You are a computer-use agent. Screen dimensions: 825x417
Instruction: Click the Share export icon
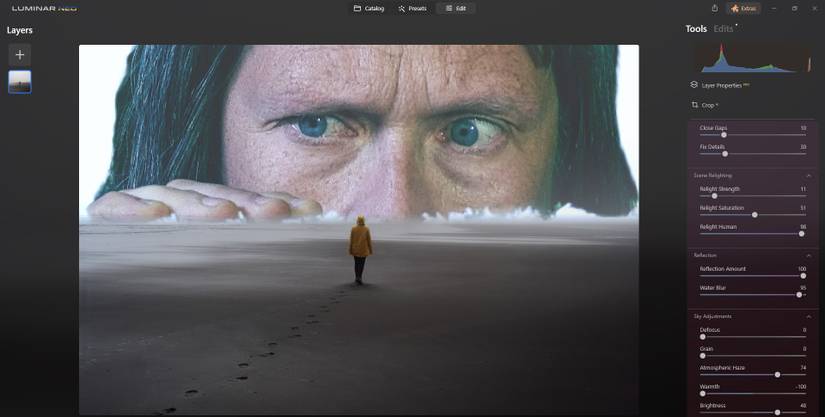pos(715,8)
